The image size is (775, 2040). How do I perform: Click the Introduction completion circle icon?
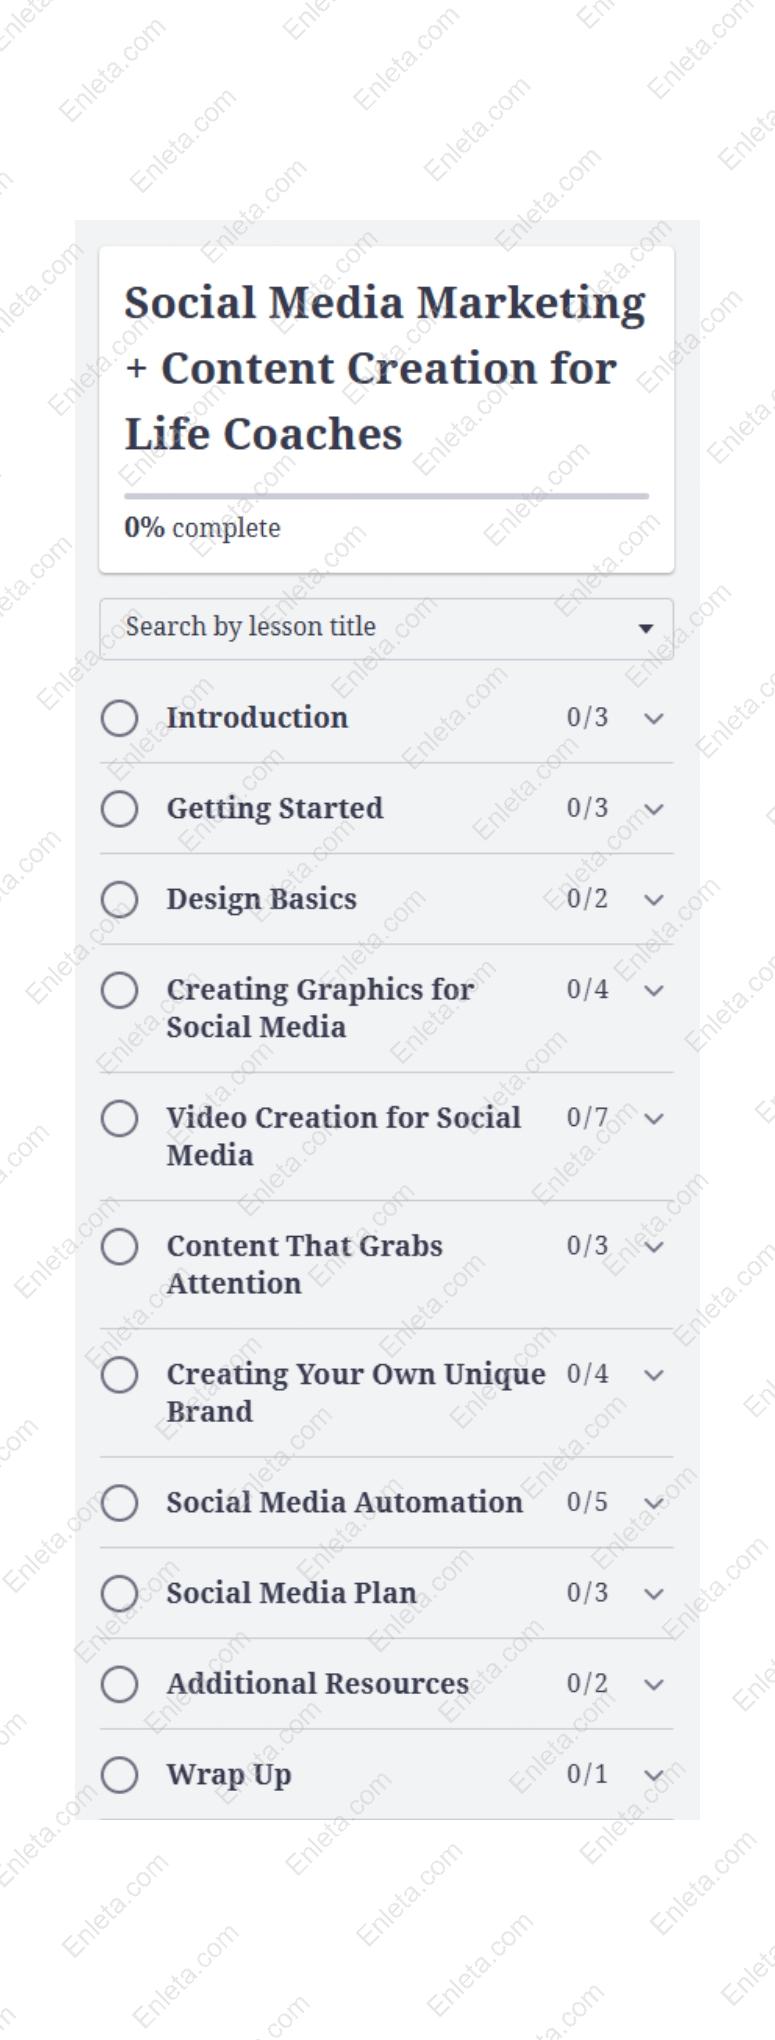click(x=119, y=718)
